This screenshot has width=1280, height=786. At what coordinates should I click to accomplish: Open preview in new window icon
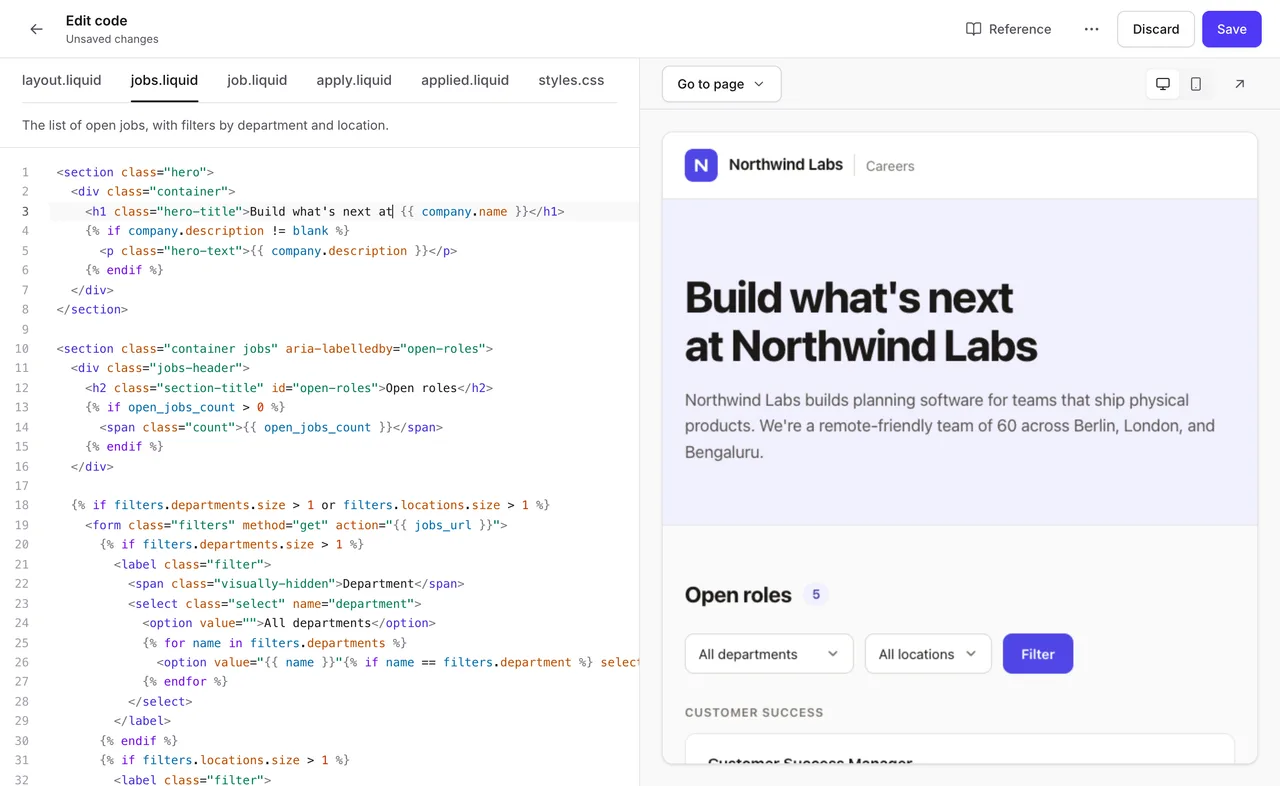1240,84
